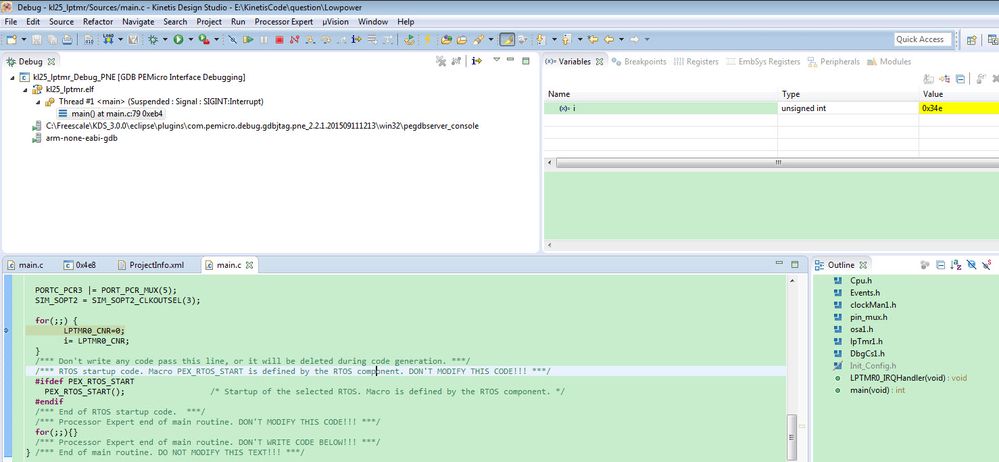
Task: Open the Refactor menu
Action: pyautogui.click(x=97, y=22)
